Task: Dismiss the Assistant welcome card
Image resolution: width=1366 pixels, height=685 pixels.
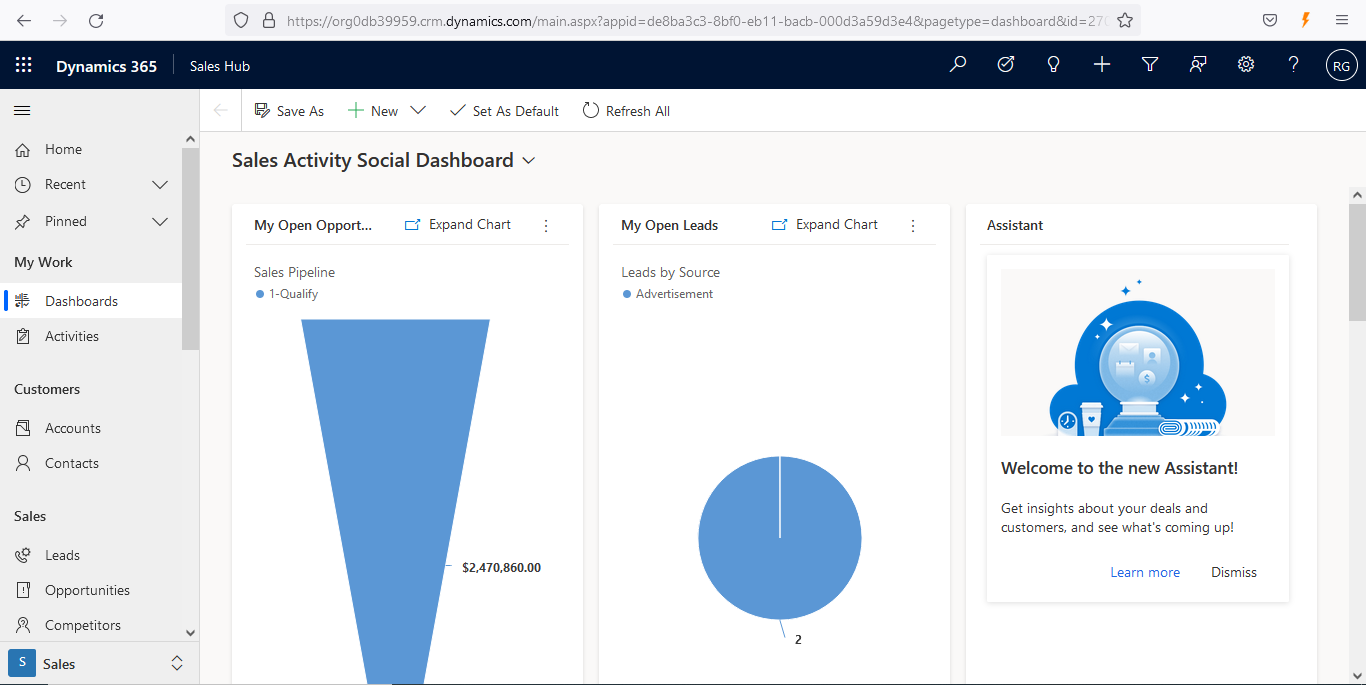Action: [x=1233, y=571]
